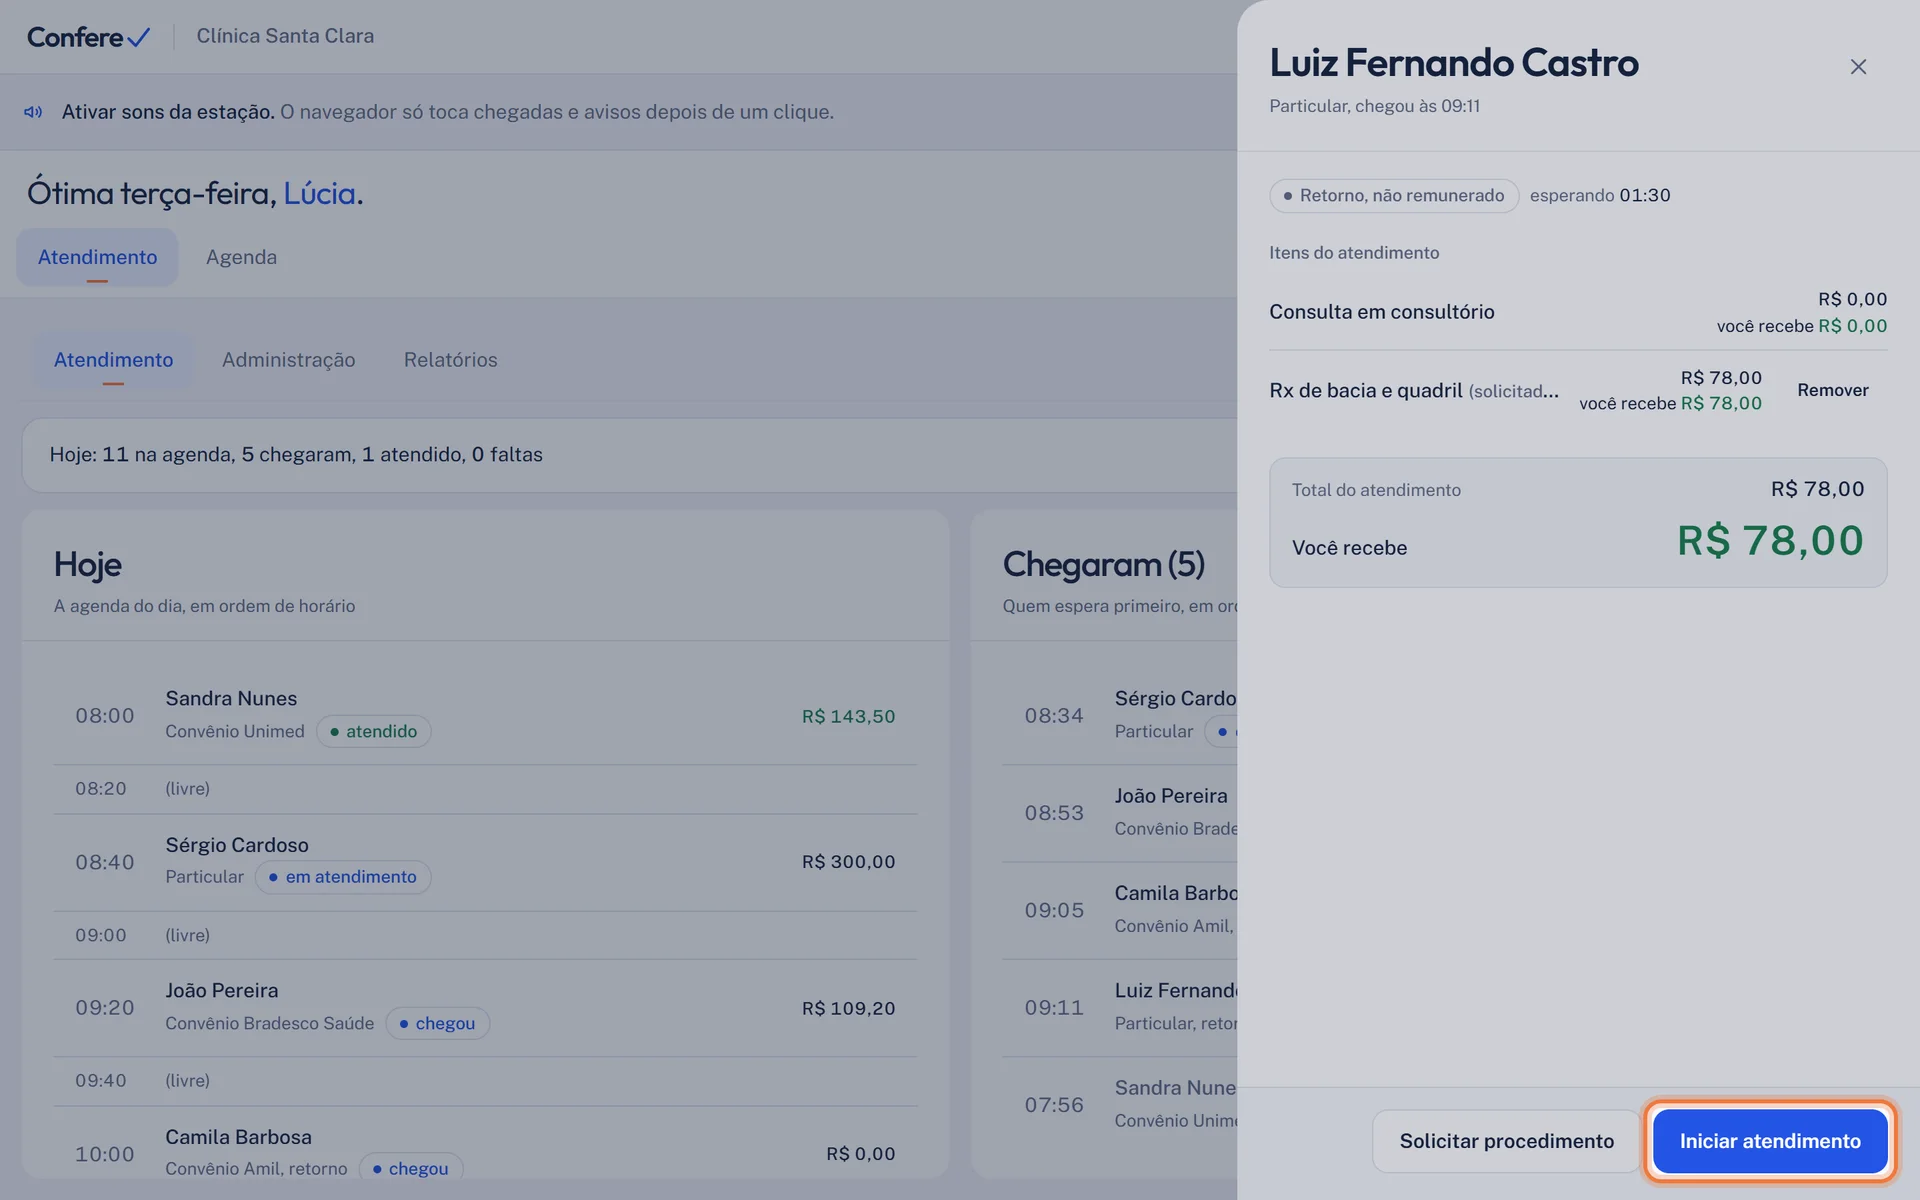Select the 08:34 Sérgio Cardoso arrival row
Viewport: 1920px width, 1200px height.
1120,716
